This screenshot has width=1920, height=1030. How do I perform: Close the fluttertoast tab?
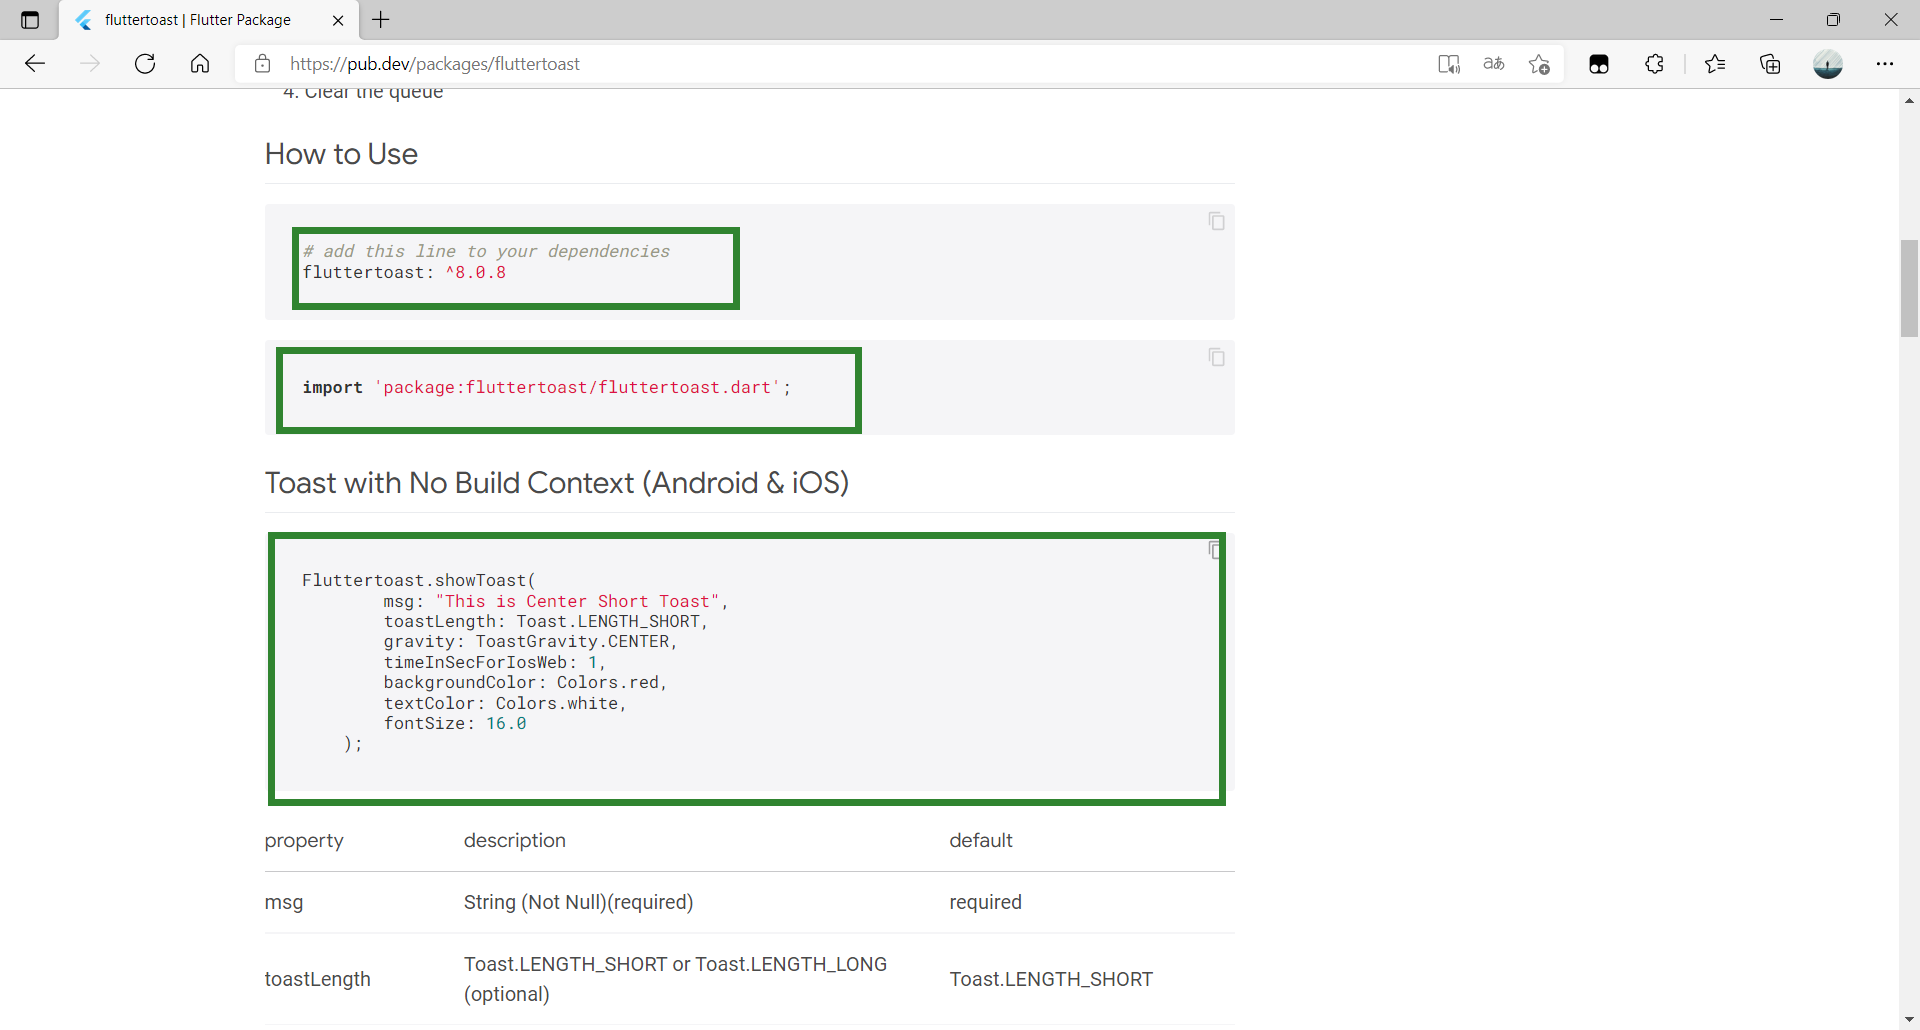click(338, 20)
